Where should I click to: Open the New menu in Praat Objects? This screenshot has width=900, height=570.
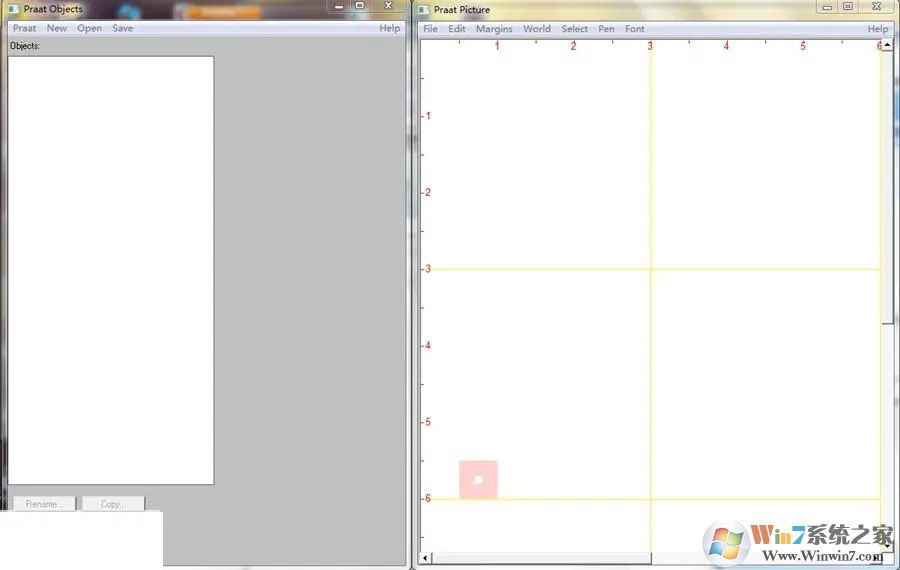[x=57, y=28]
